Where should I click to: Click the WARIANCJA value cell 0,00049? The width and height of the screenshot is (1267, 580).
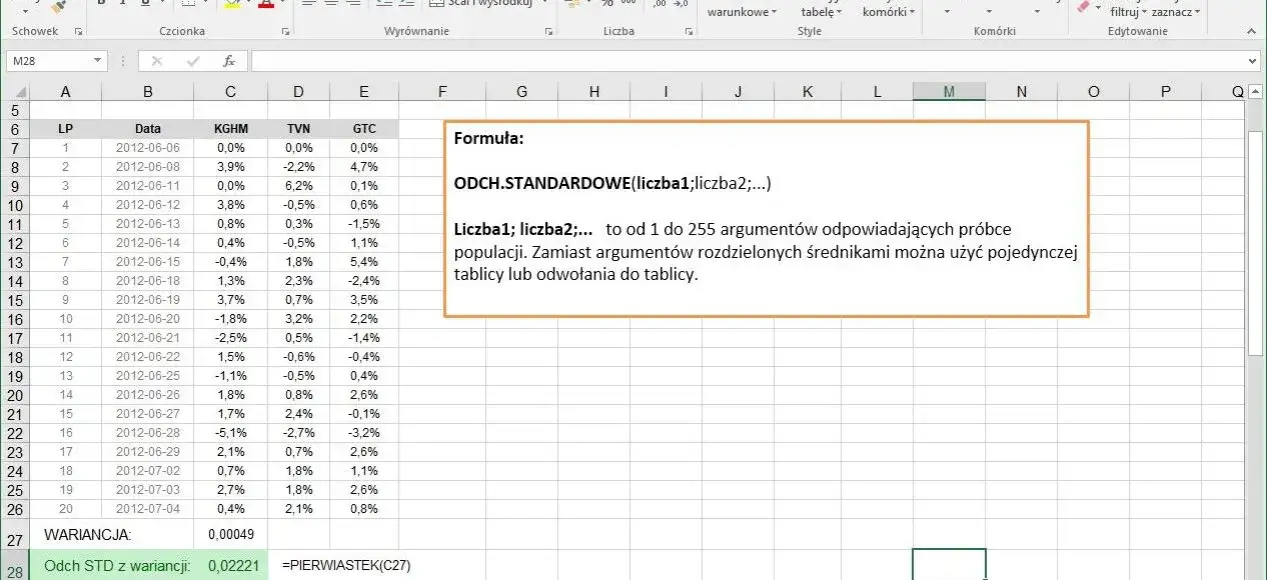pyautogui.click(x=230, y=536)
